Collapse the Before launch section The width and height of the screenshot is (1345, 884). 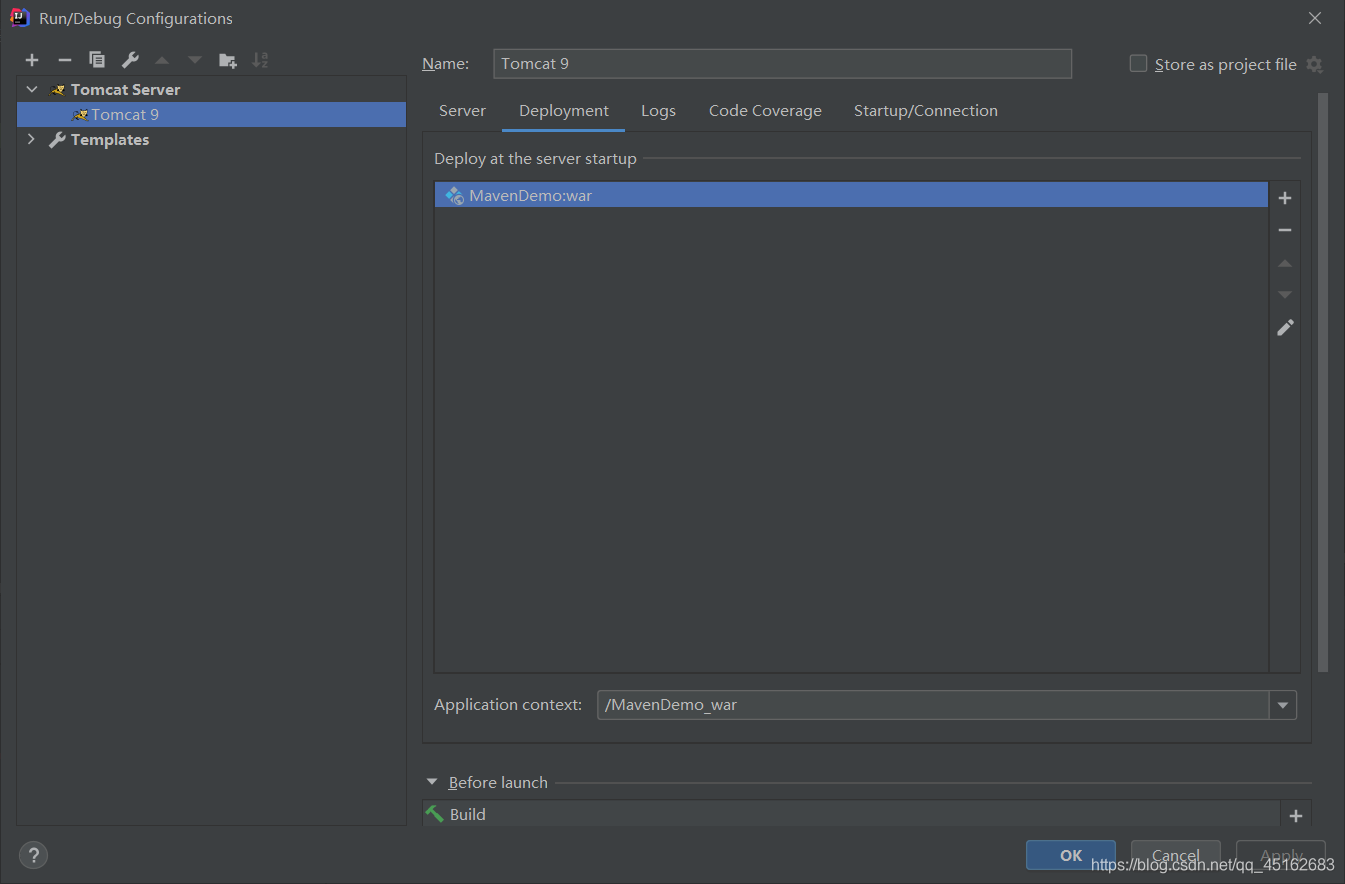pyautogui.click(x=432, y=782)
